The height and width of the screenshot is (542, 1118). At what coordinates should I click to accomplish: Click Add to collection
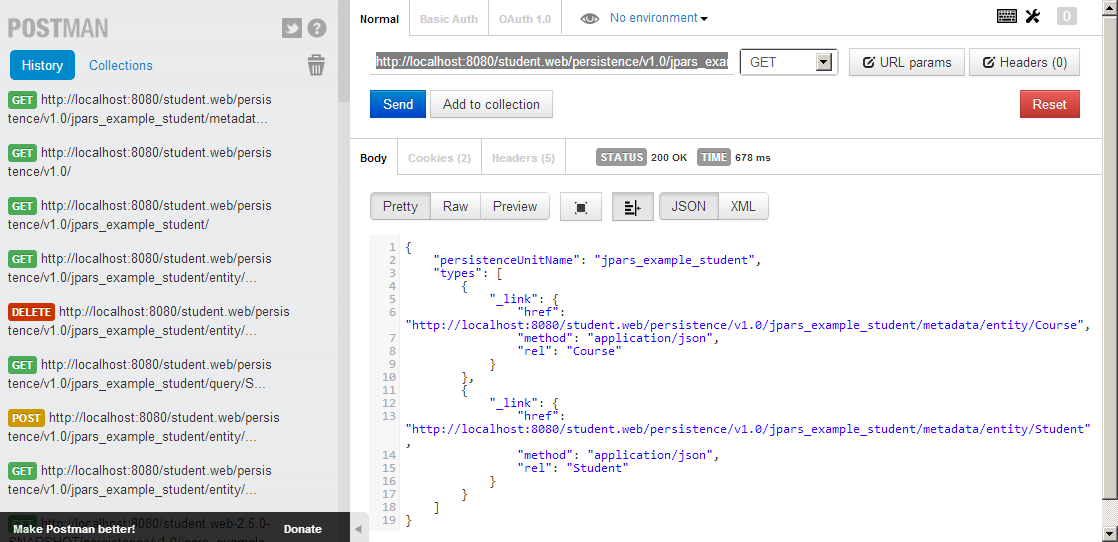coord(491,104)
